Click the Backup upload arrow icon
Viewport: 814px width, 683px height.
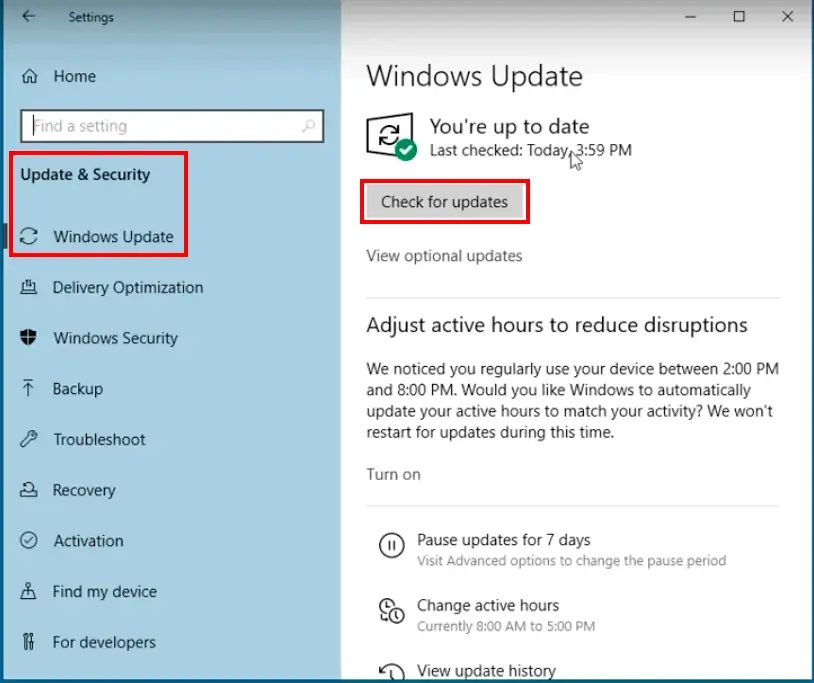28,388
